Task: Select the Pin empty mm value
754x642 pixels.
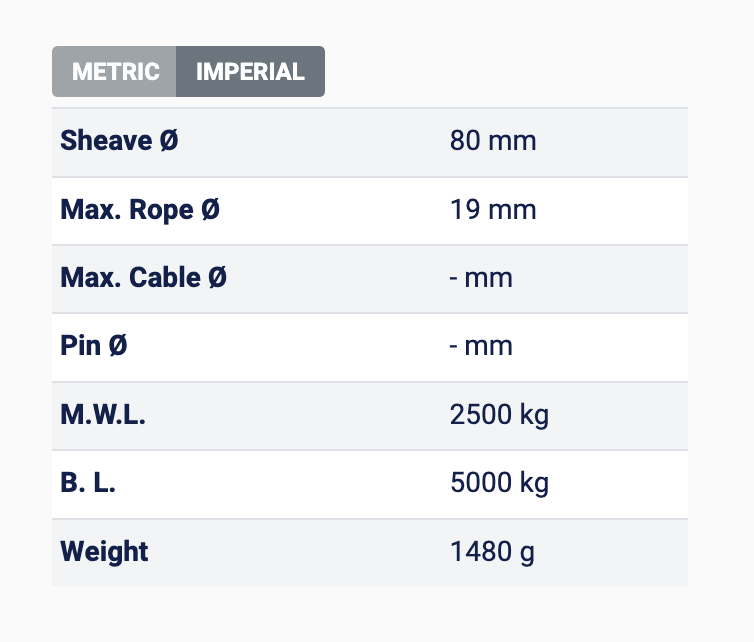Action: click(x=481, y=346)
